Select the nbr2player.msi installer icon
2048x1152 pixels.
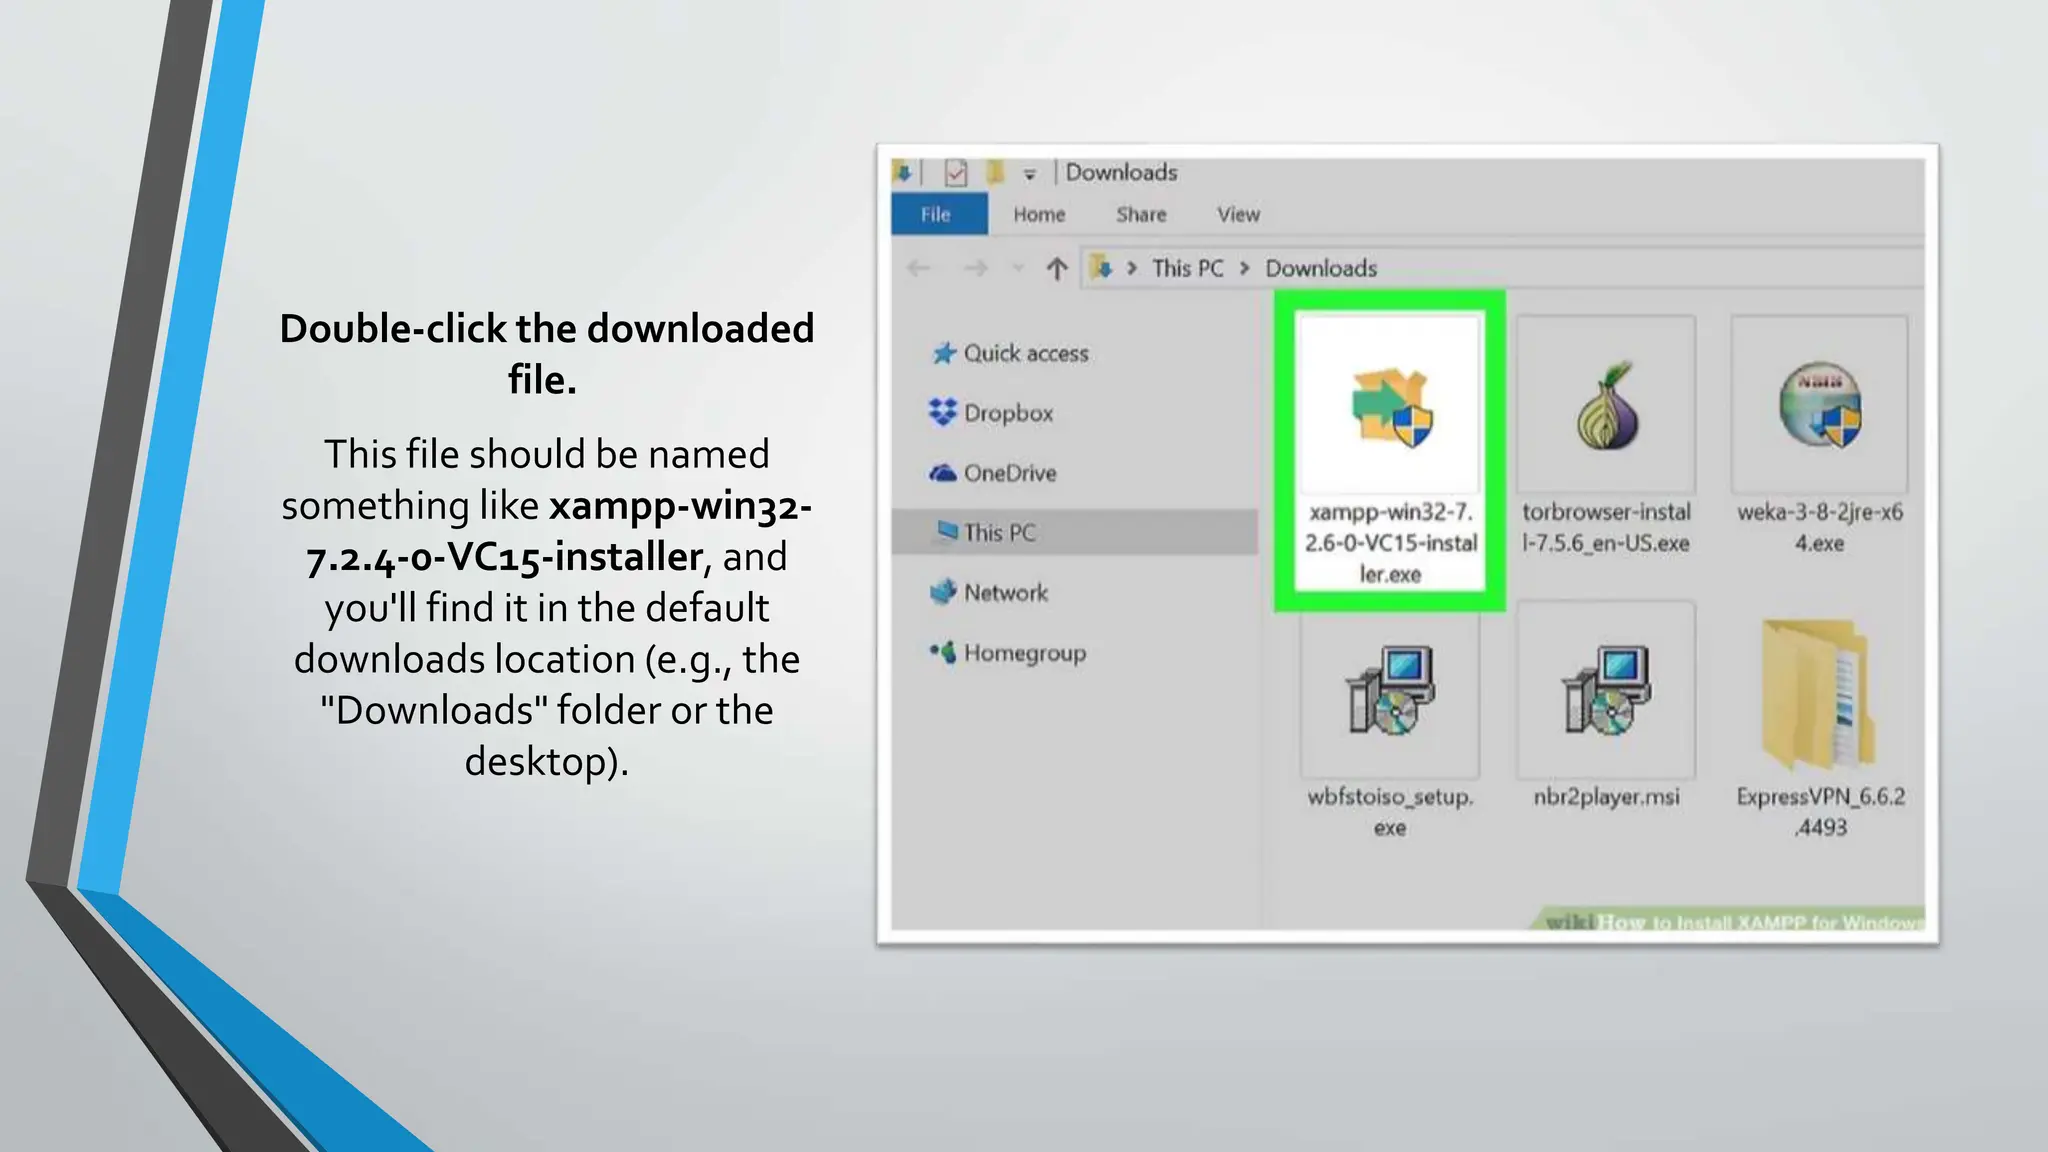point(1606,690)
